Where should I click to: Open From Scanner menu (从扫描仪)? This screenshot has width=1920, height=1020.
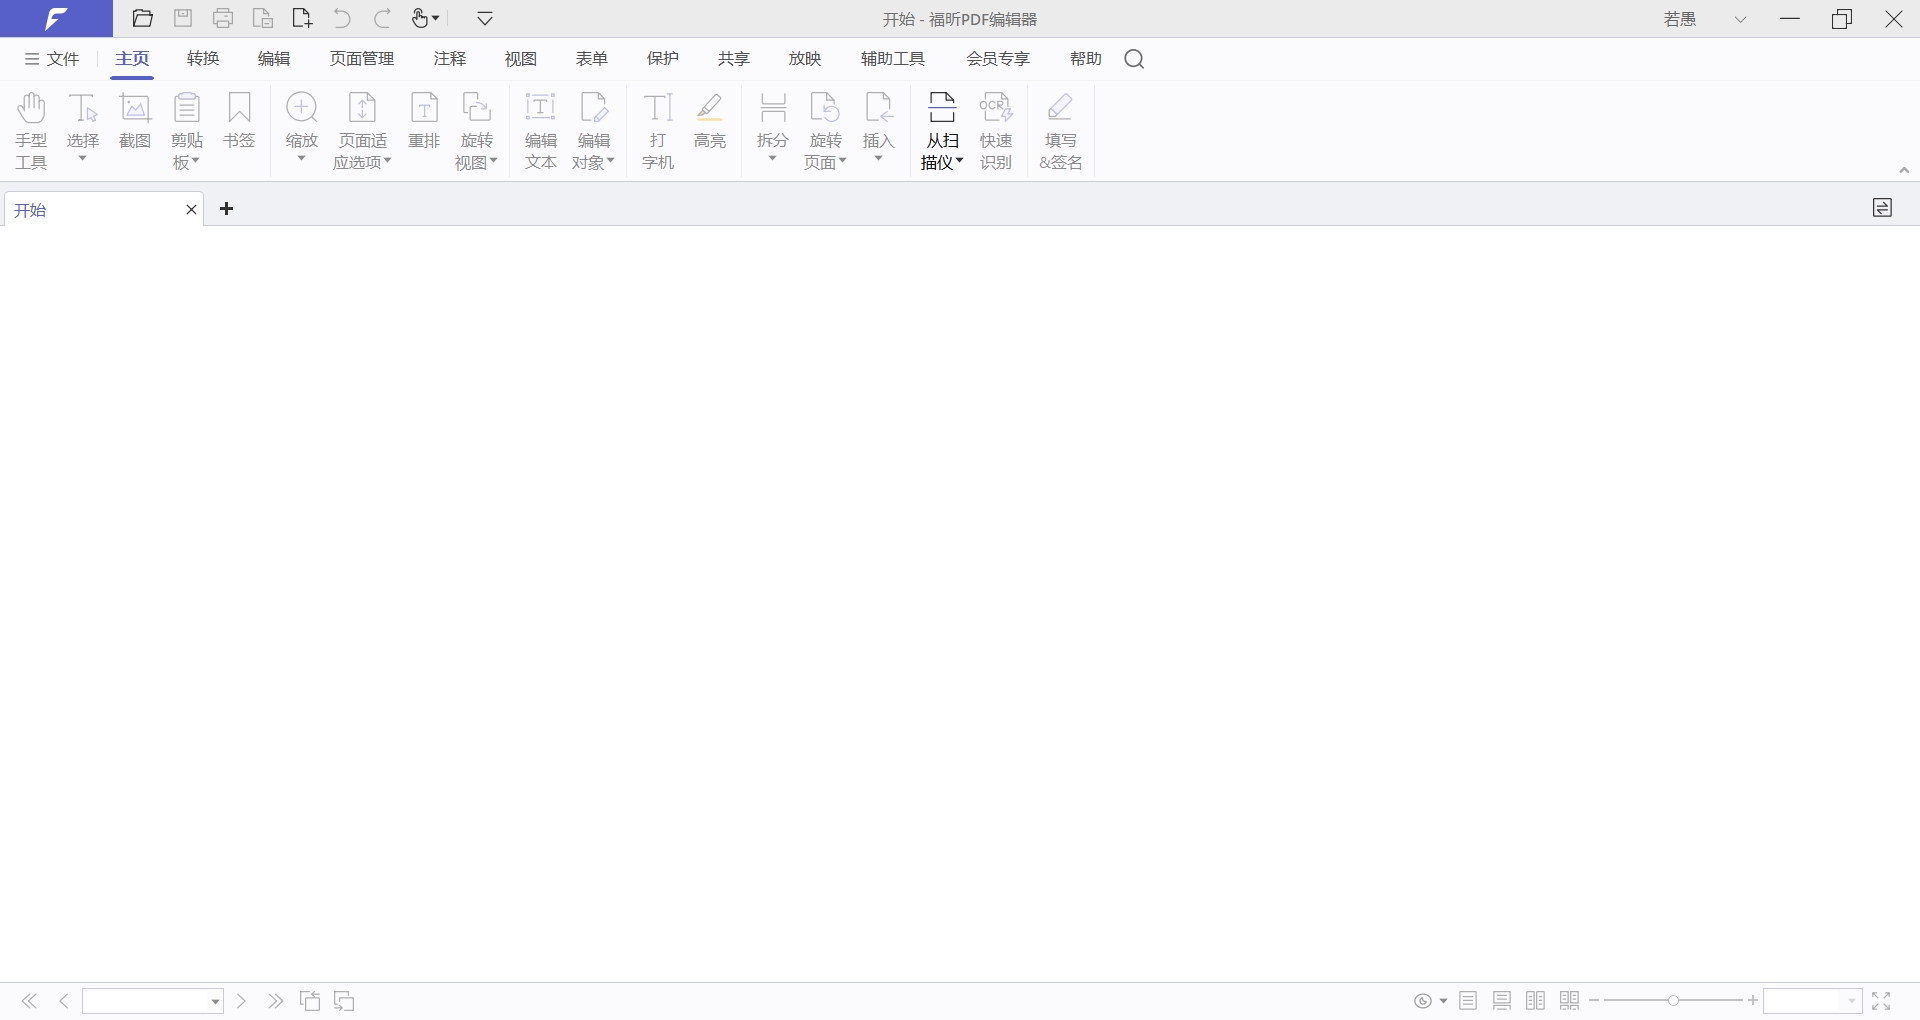point(942,131)
